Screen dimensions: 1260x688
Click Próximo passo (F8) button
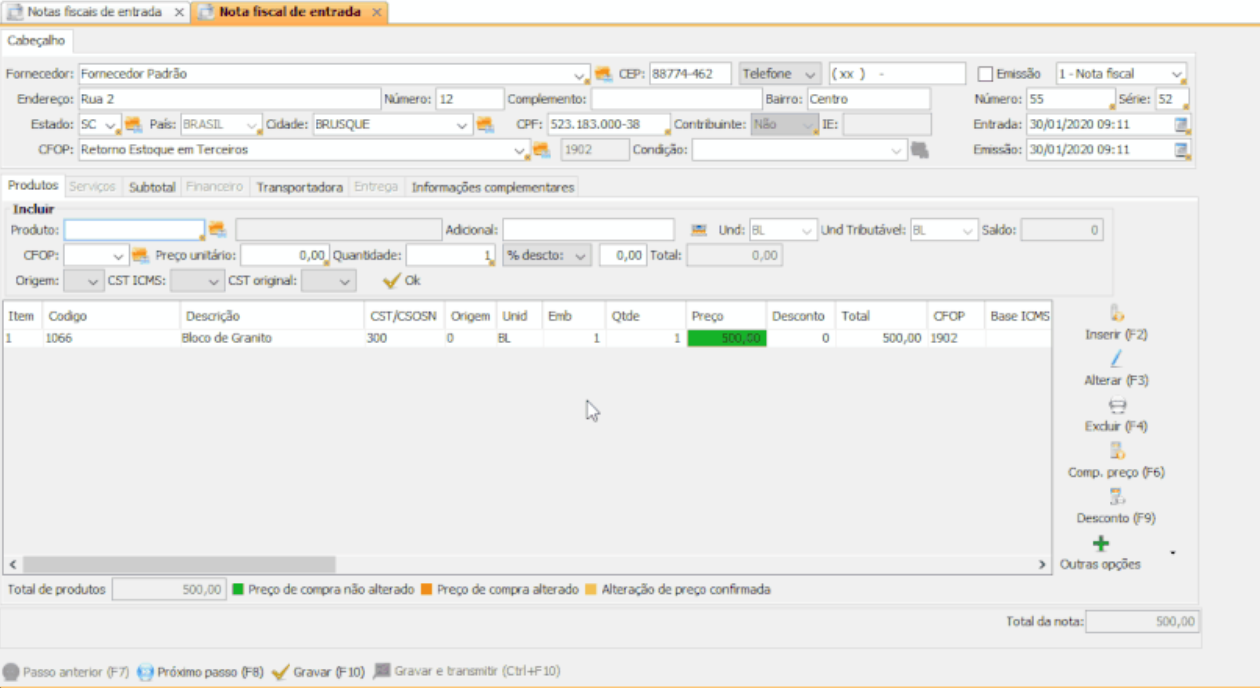[x=200, y=672]
